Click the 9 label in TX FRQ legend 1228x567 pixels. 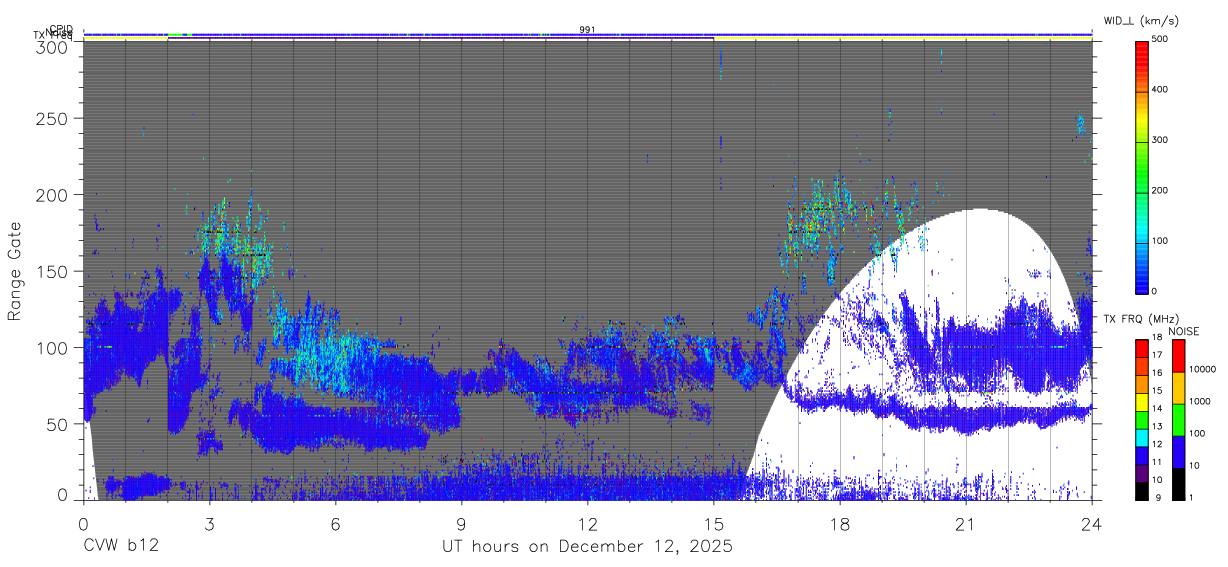pos(1158,498)
